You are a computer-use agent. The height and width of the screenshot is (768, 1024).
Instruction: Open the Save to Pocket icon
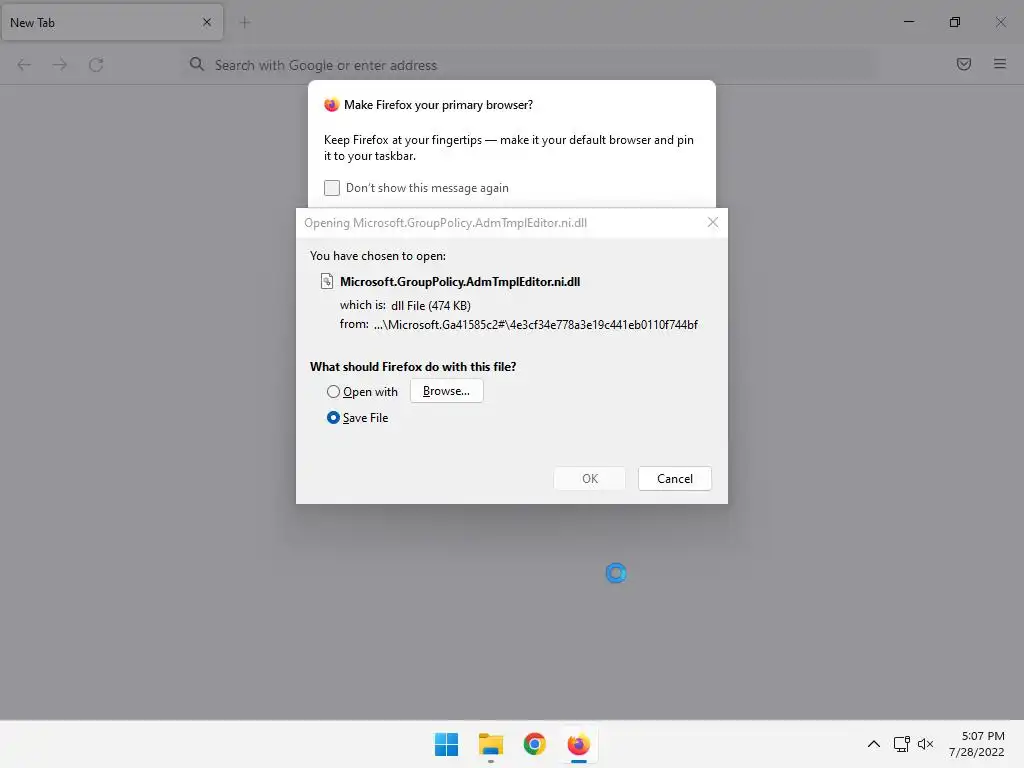point(964,64)
